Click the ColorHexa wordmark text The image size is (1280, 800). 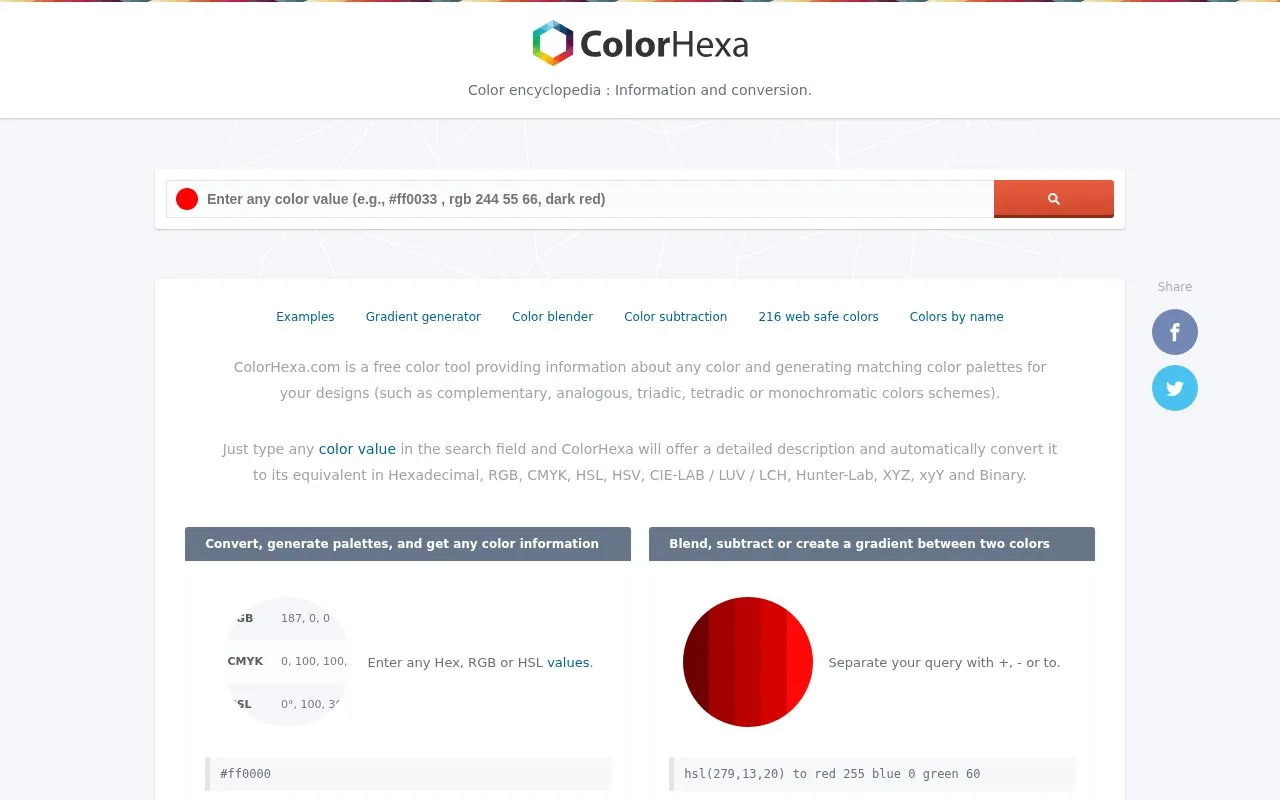664,45
